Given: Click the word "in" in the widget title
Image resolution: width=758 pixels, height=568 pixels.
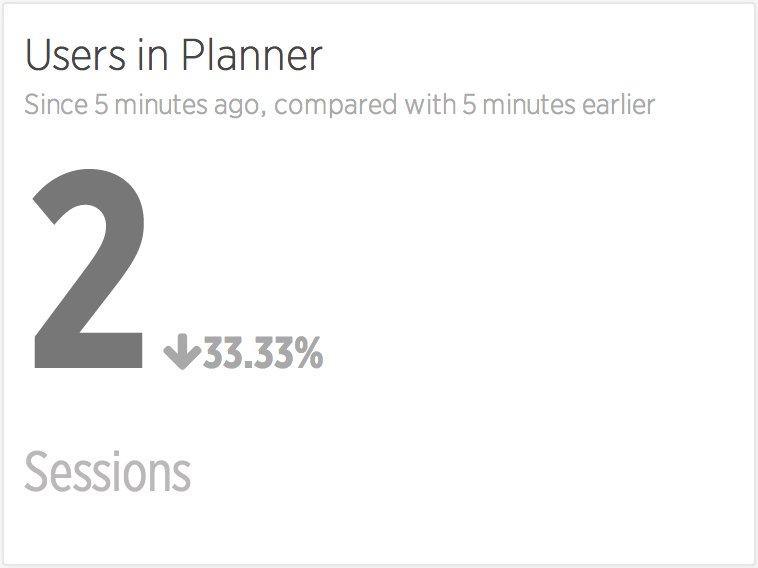Looking at the screenshot, I should click(153, 56).
